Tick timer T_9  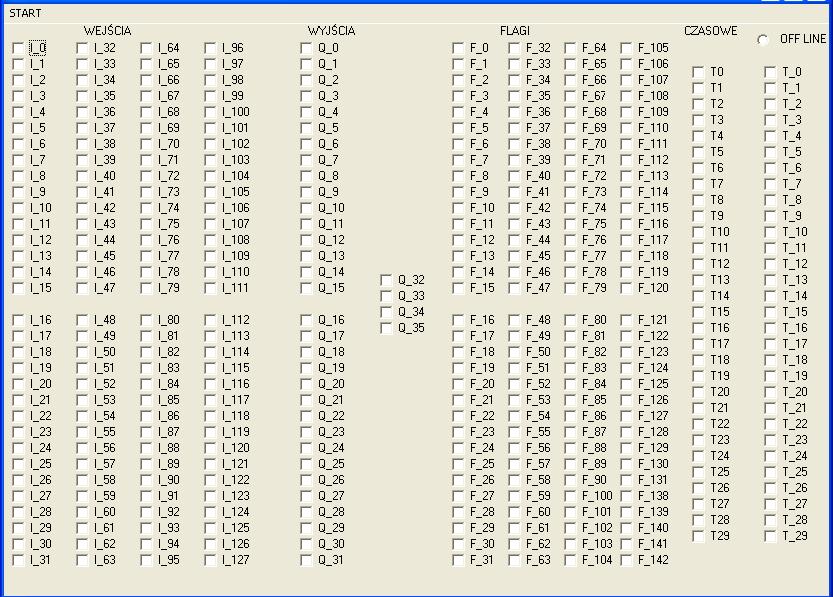coord(770,216)
